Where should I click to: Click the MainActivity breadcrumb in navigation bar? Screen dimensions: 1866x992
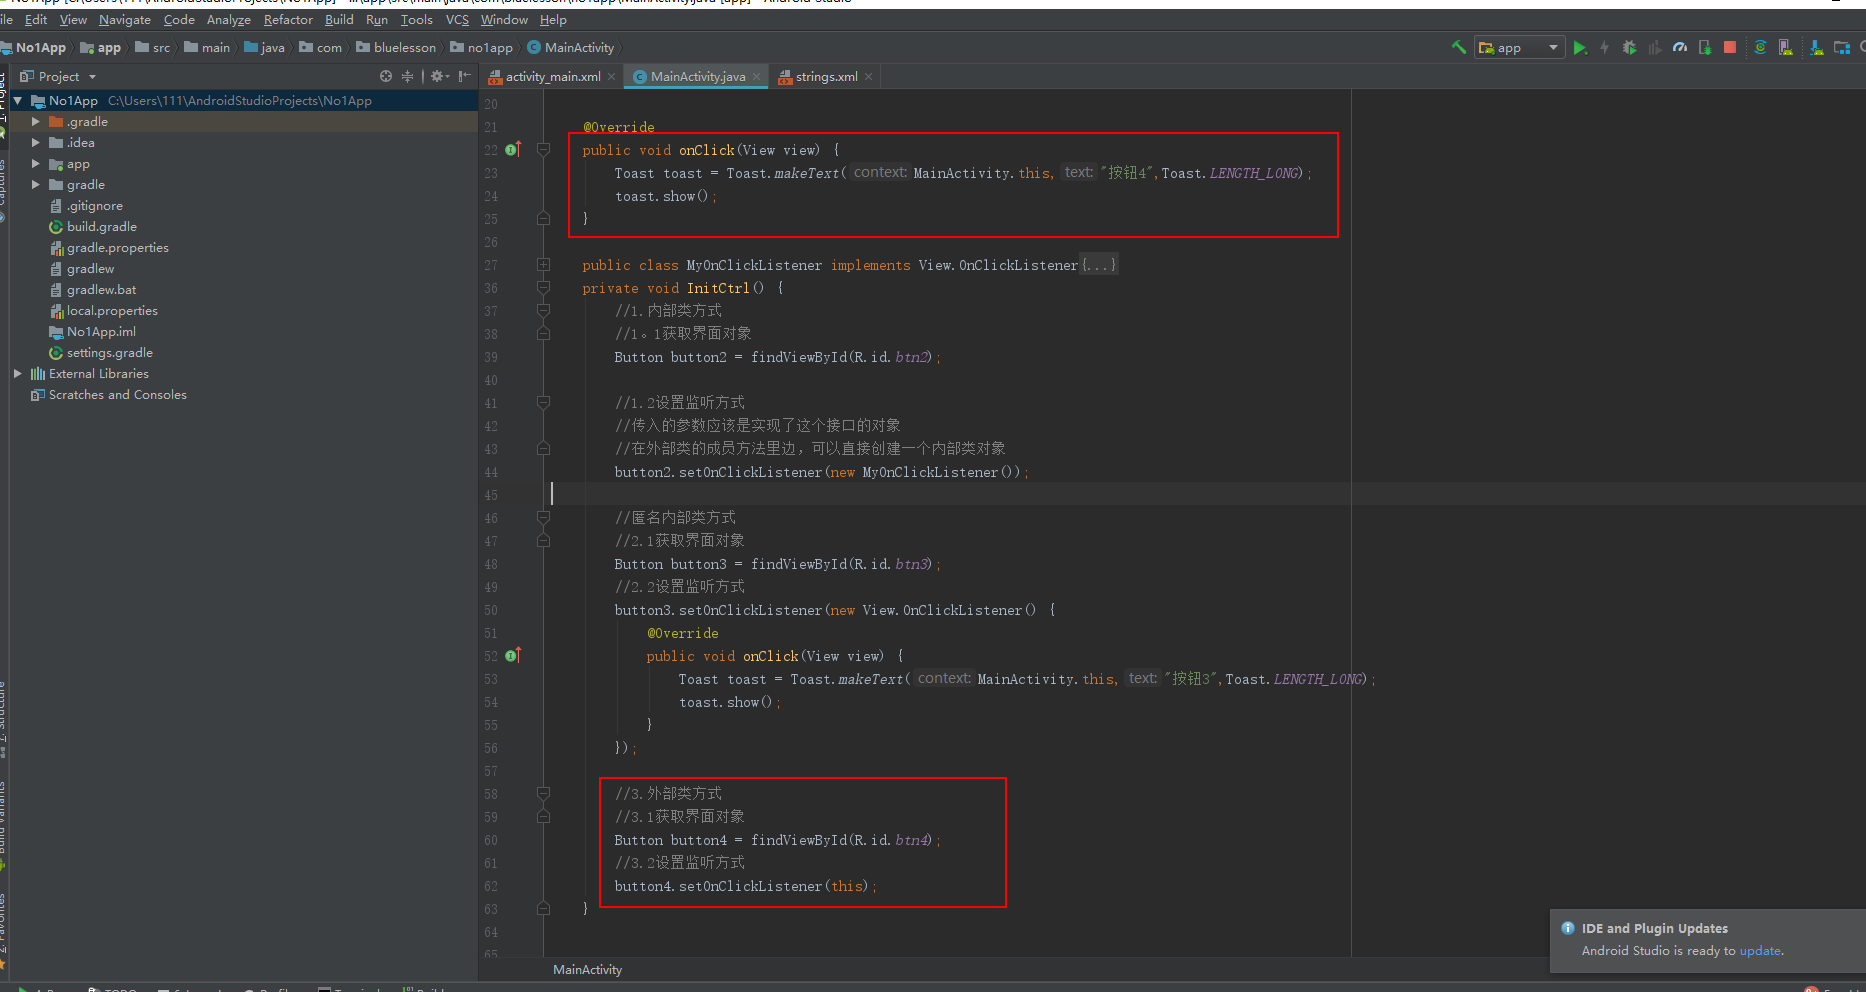click(571, 48)
